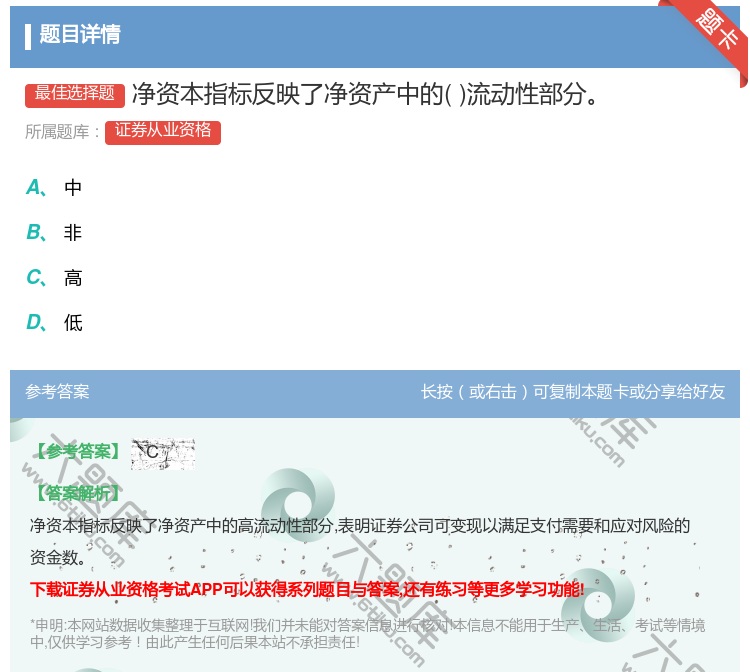Click the explanation paragraph starting 净资本指标反映了净资产中的高流动性部分

pyautogui.click(x=360, y=541)
